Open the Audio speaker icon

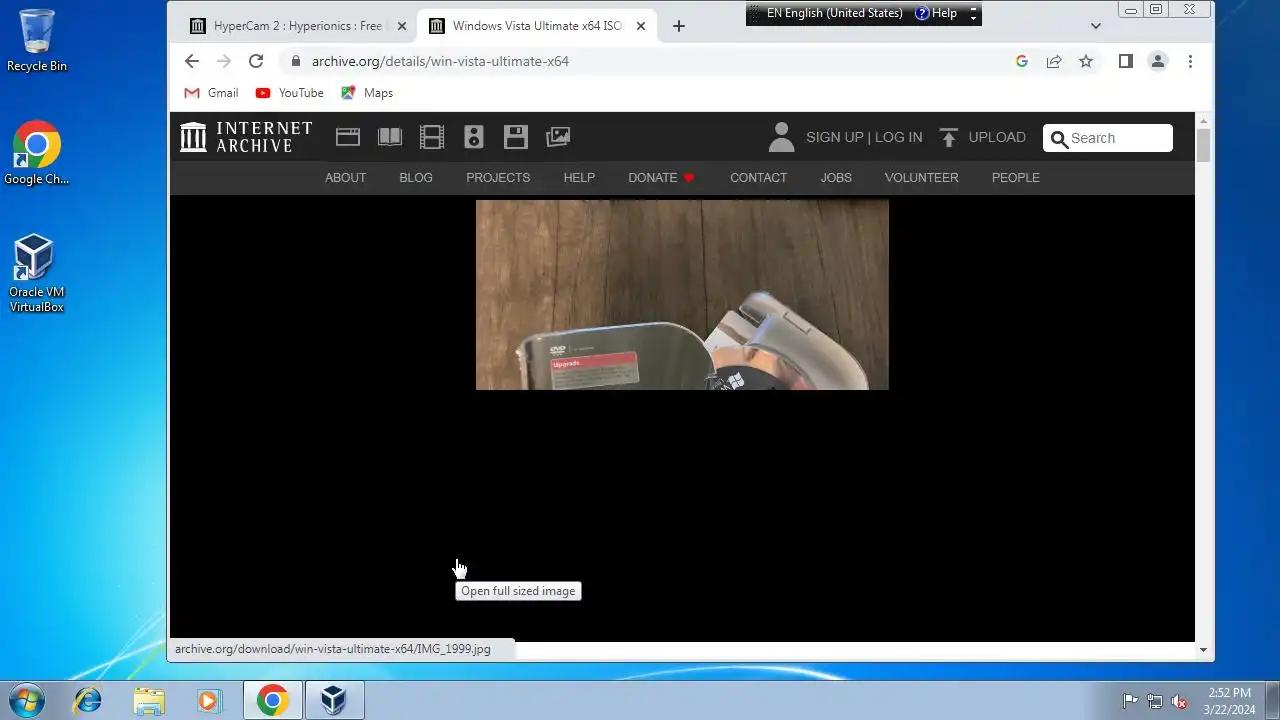click(474, 137)
